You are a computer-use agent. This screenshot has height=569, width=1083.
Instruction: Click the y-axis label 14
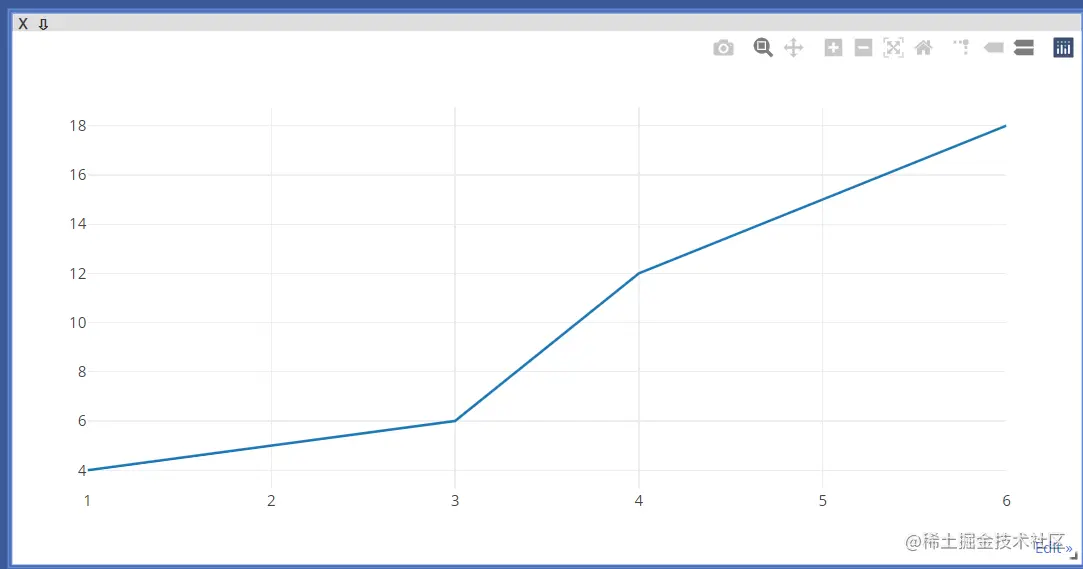(x=78, y=224)
